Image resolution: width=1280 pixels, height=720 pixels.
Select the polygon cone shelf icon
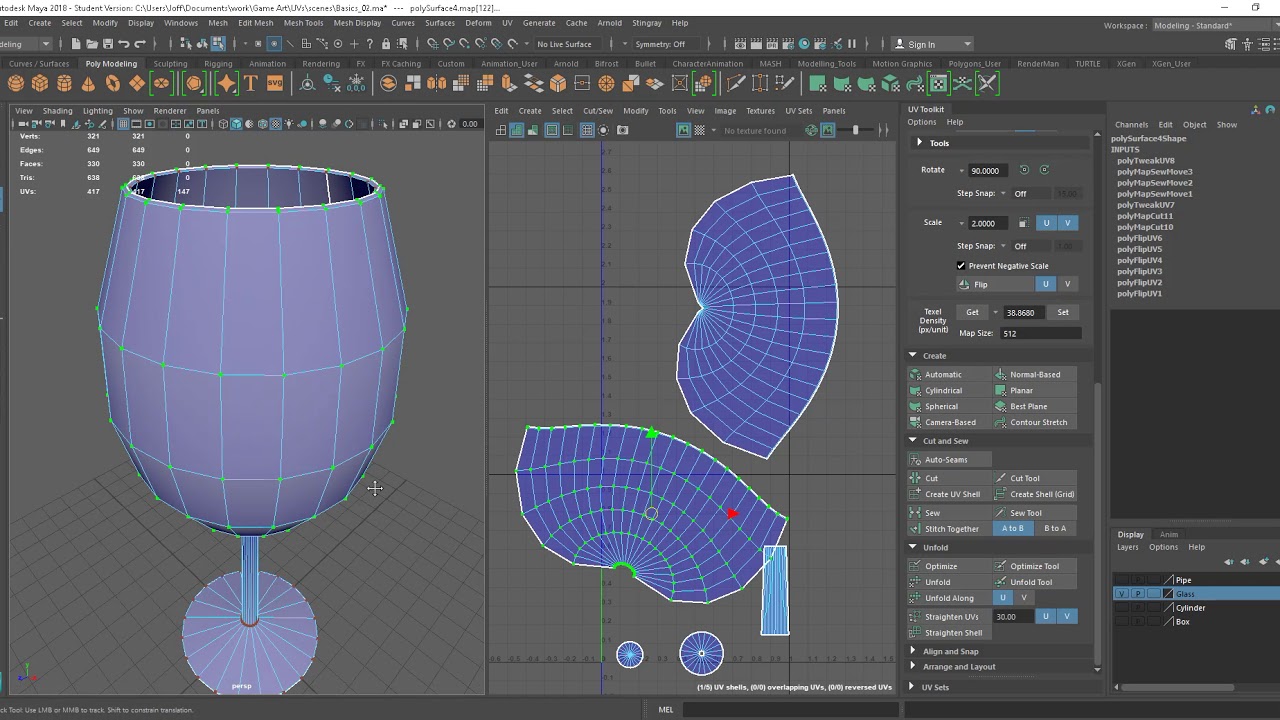(x=88, y=84)
